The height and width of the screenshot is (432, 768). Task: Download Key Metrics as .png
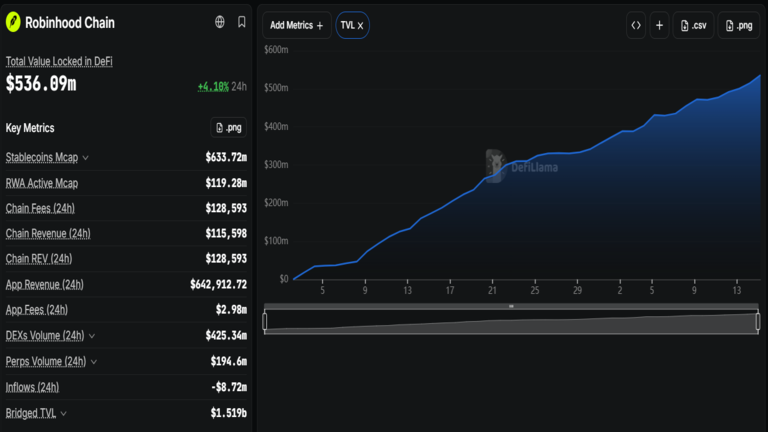coord(228,128)
